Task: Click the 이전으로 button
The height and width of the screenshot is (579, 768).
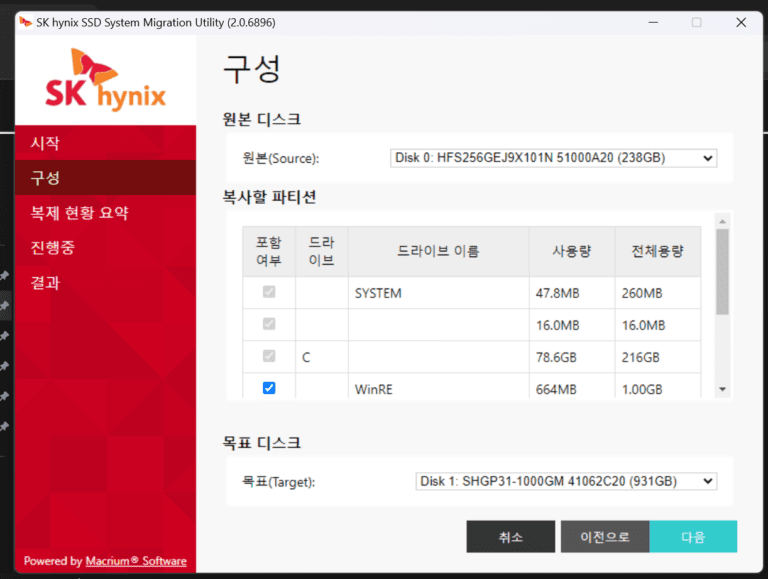Action: 605,536
